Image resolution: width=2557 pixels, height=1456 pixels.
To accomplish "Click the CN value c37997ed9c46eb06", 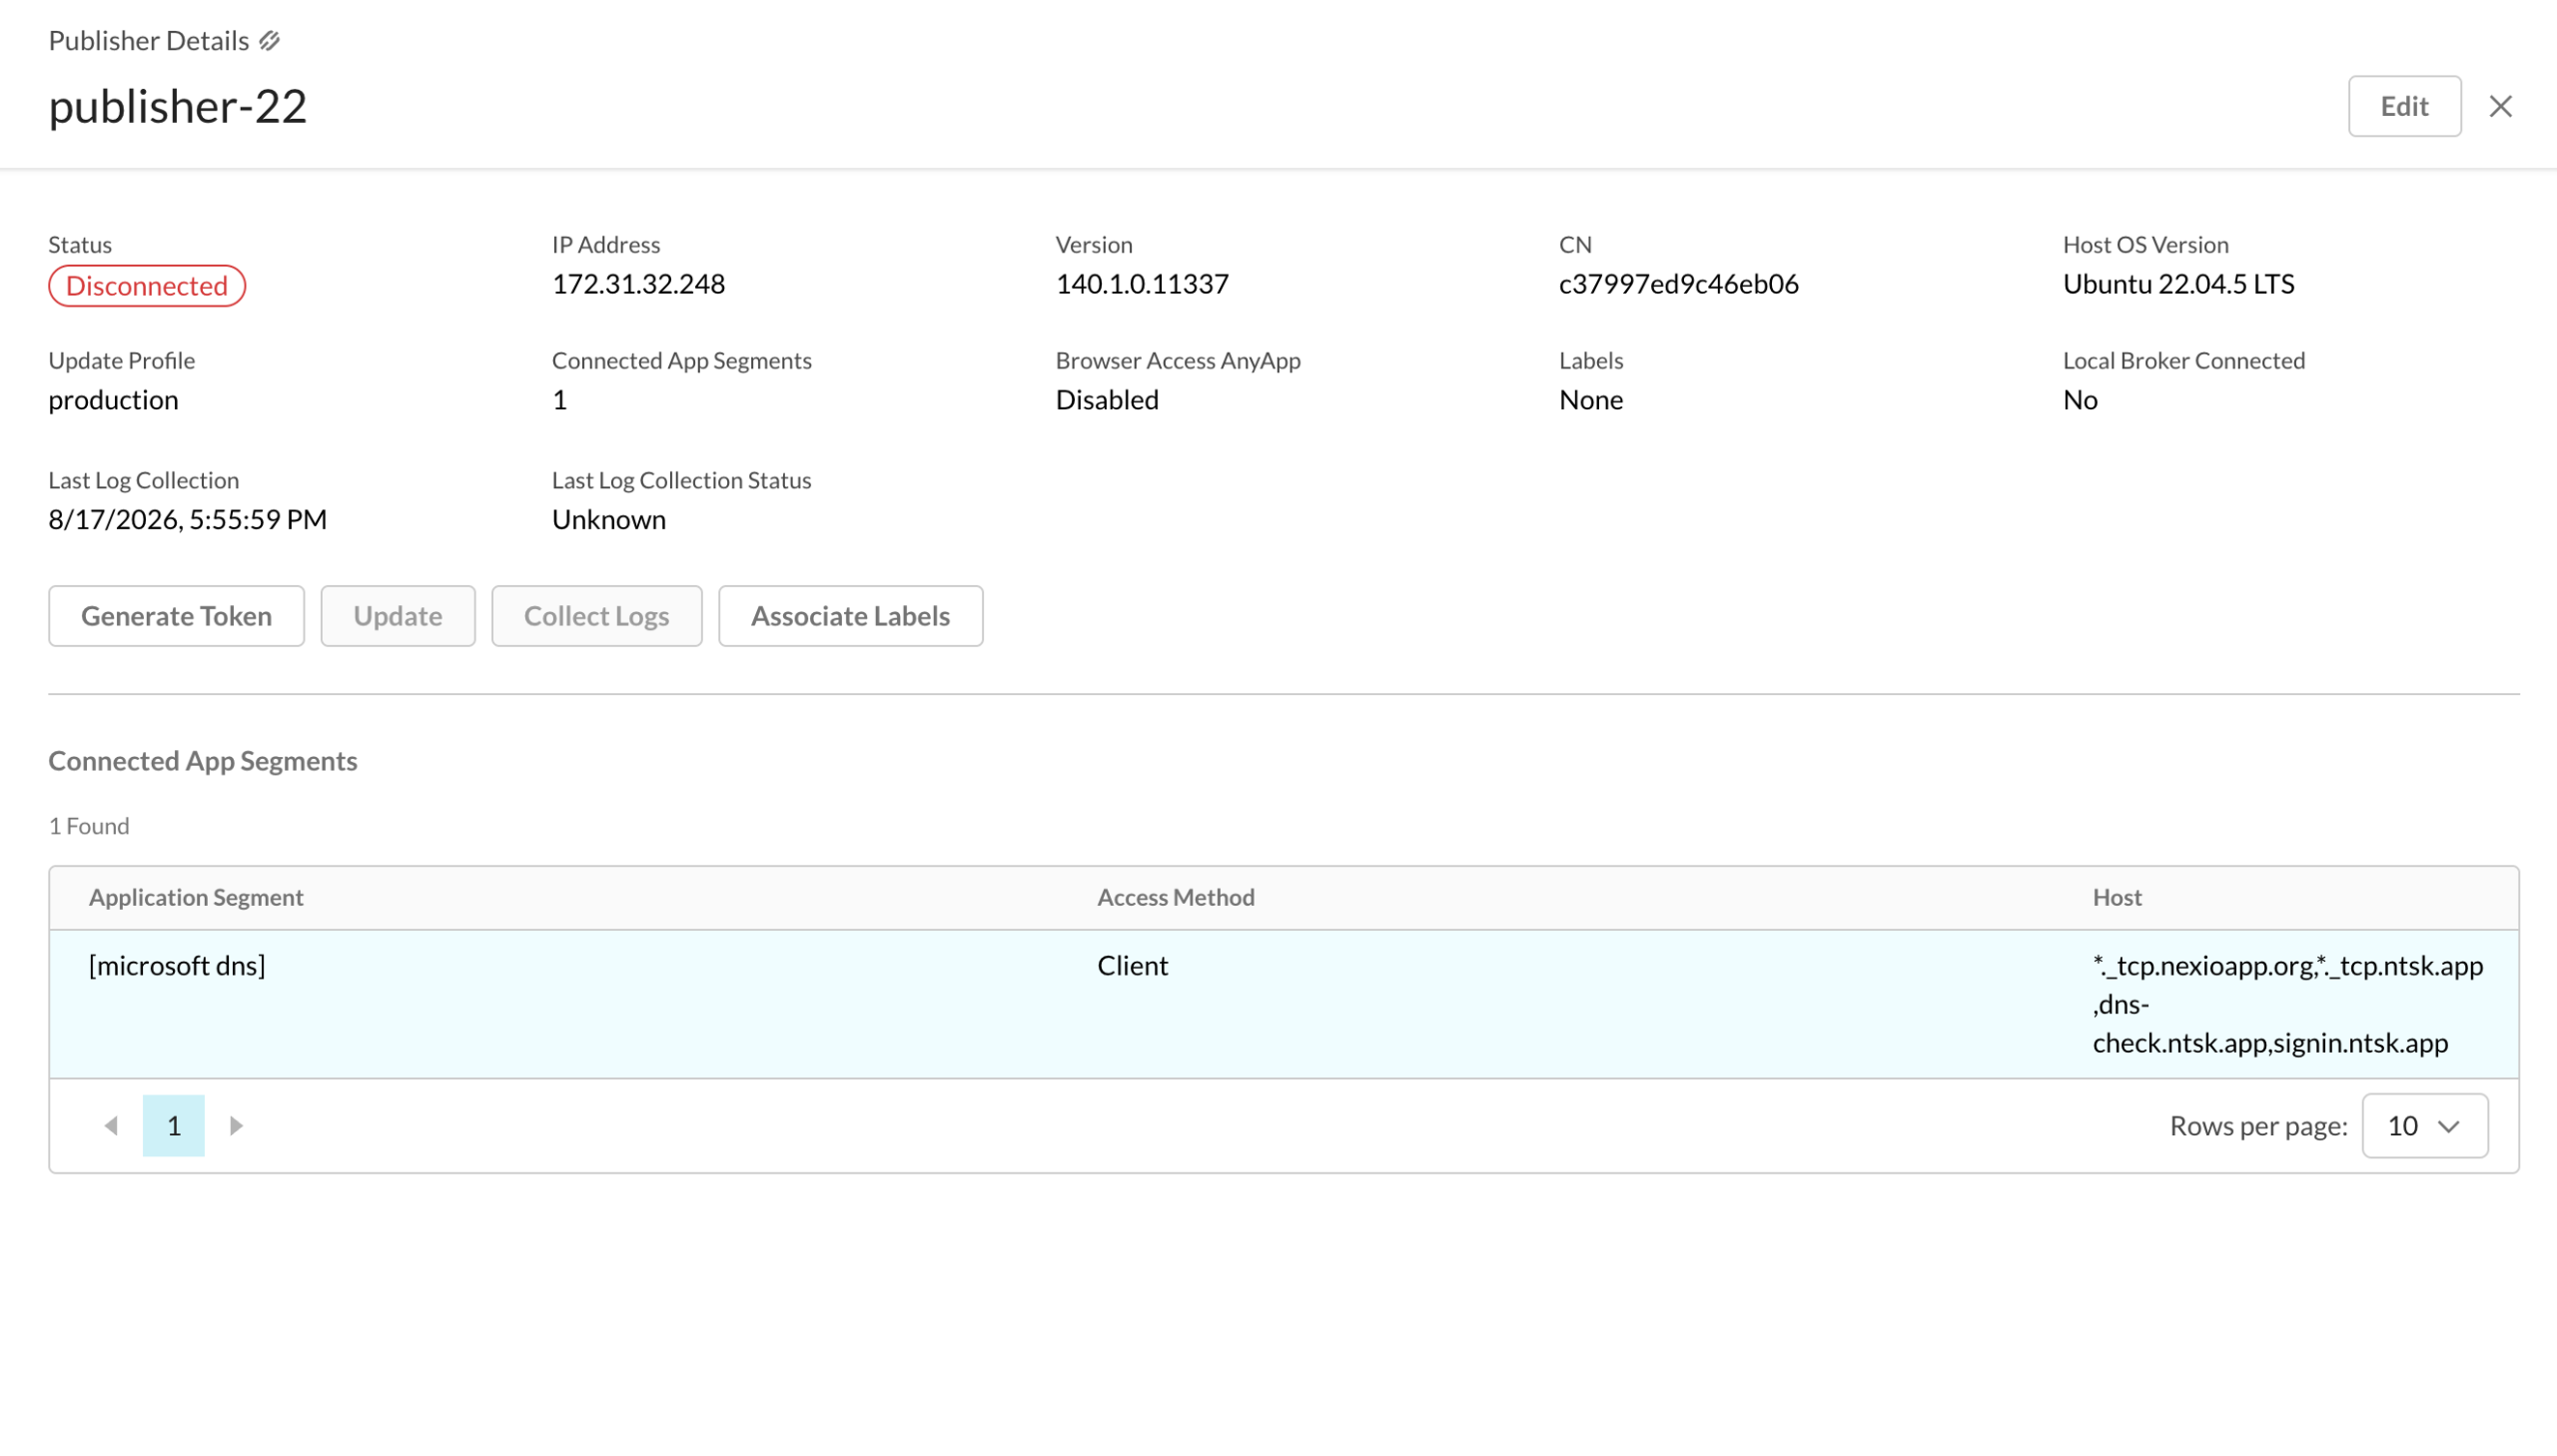I will click(x=1678, y=284).
